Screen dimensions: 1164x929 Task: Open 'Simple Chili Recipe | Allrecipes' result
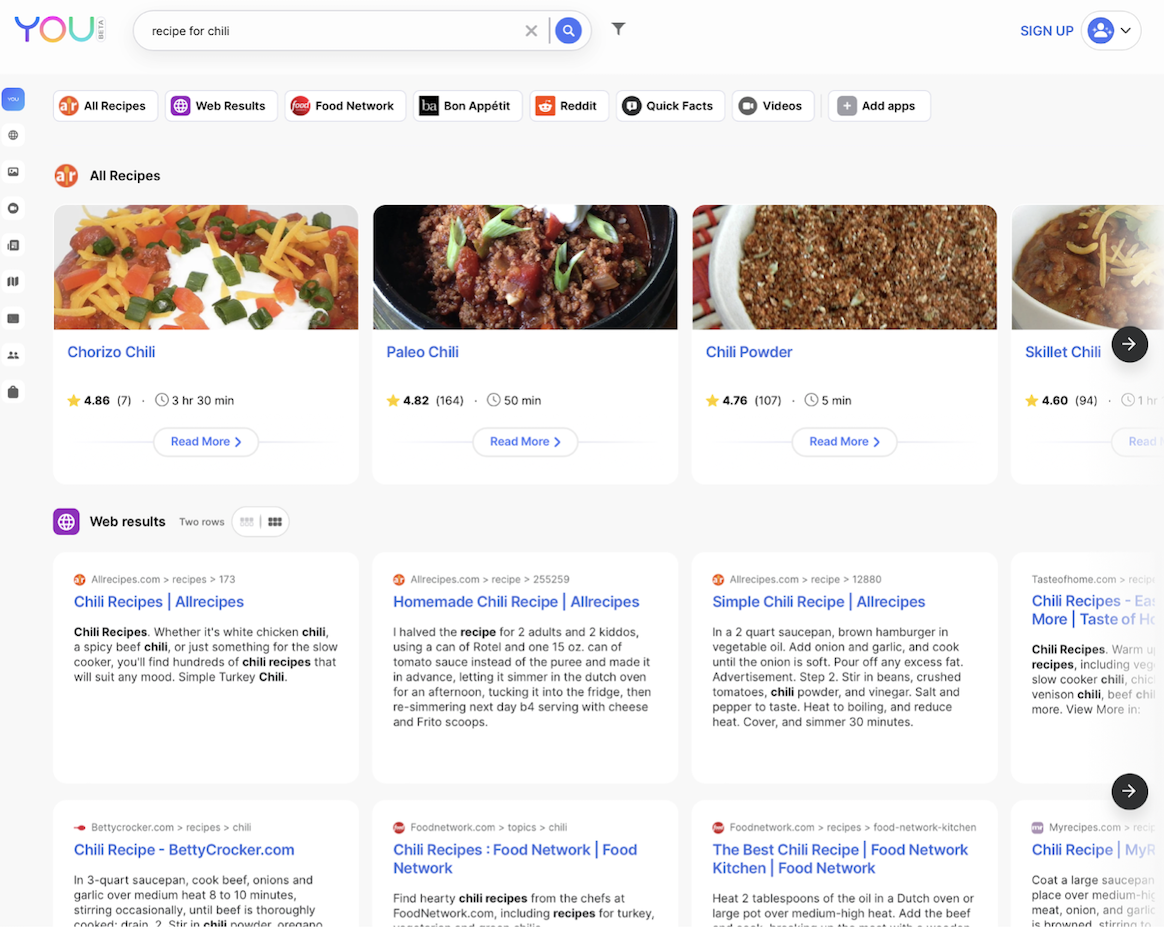click(819, 602)
